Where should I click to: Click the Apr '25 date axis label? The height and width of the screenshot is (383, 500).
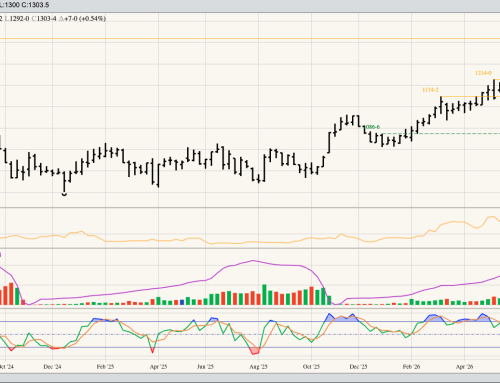point(158,367)
